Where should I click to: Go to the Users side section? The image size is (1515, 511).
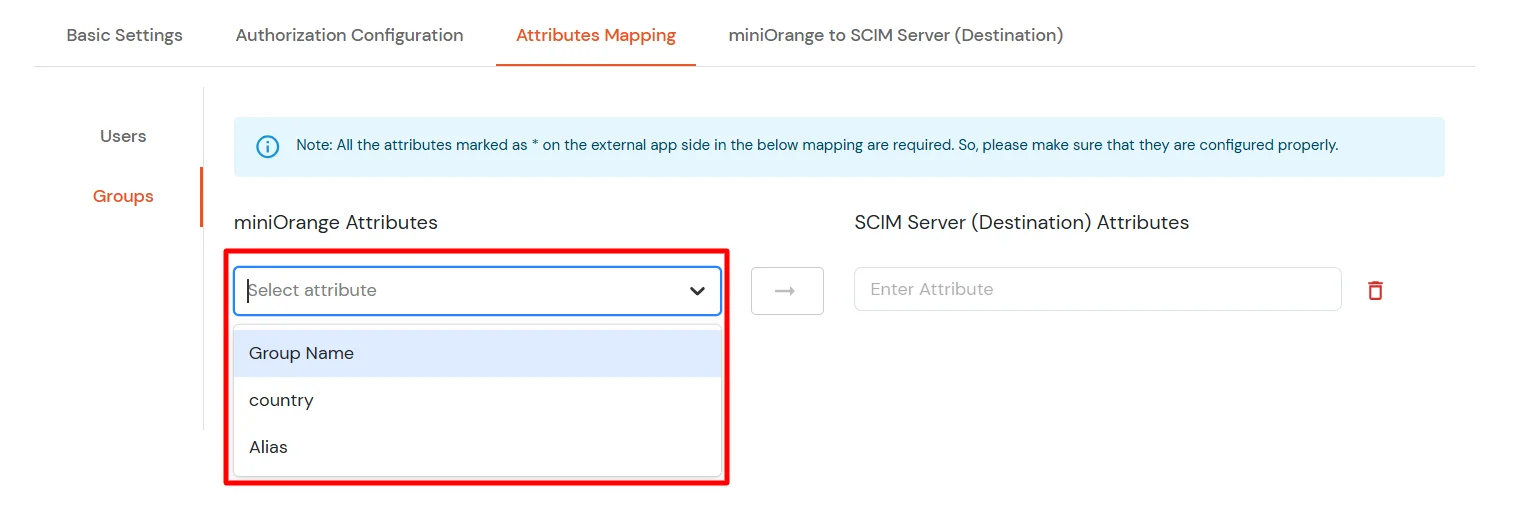tap(123, 136)
